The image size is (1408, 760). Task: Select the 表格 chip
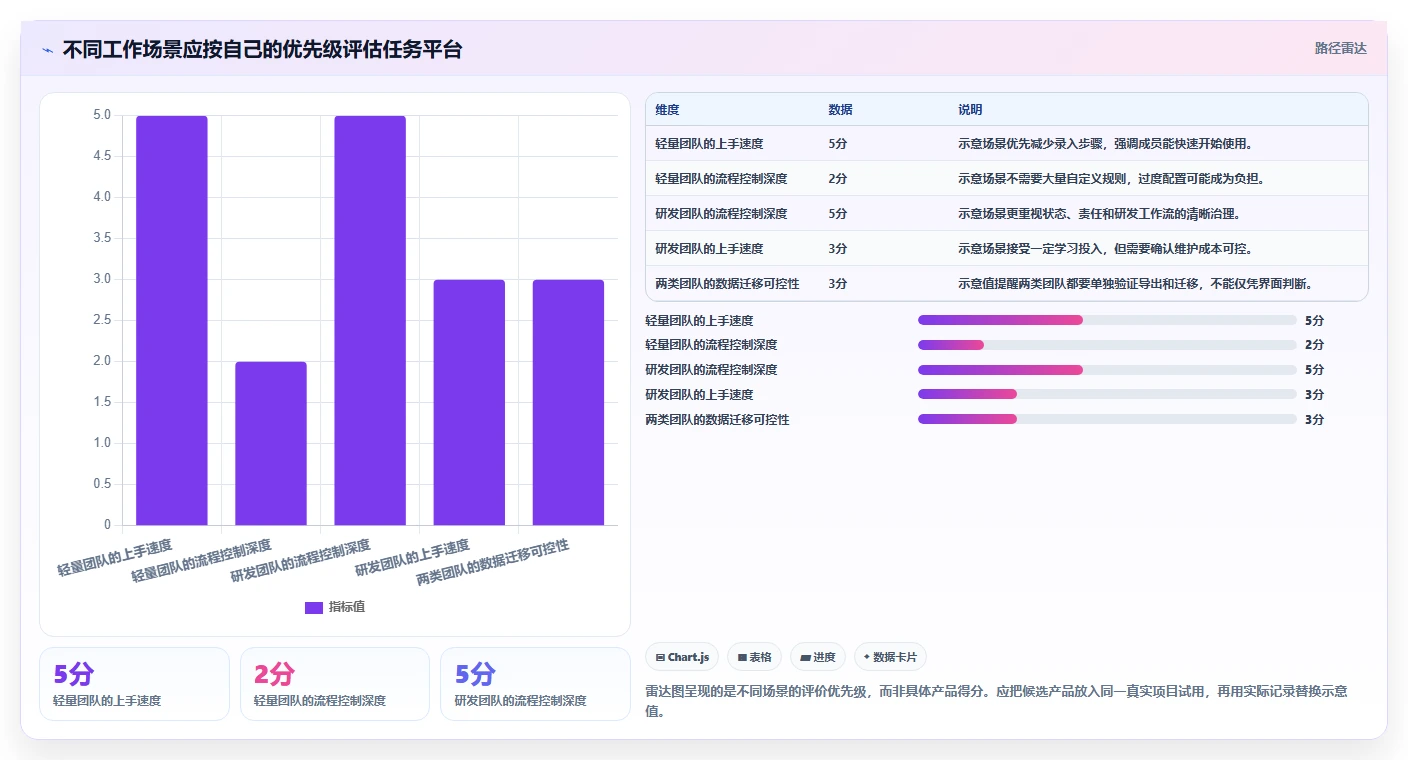pos(755,657)
